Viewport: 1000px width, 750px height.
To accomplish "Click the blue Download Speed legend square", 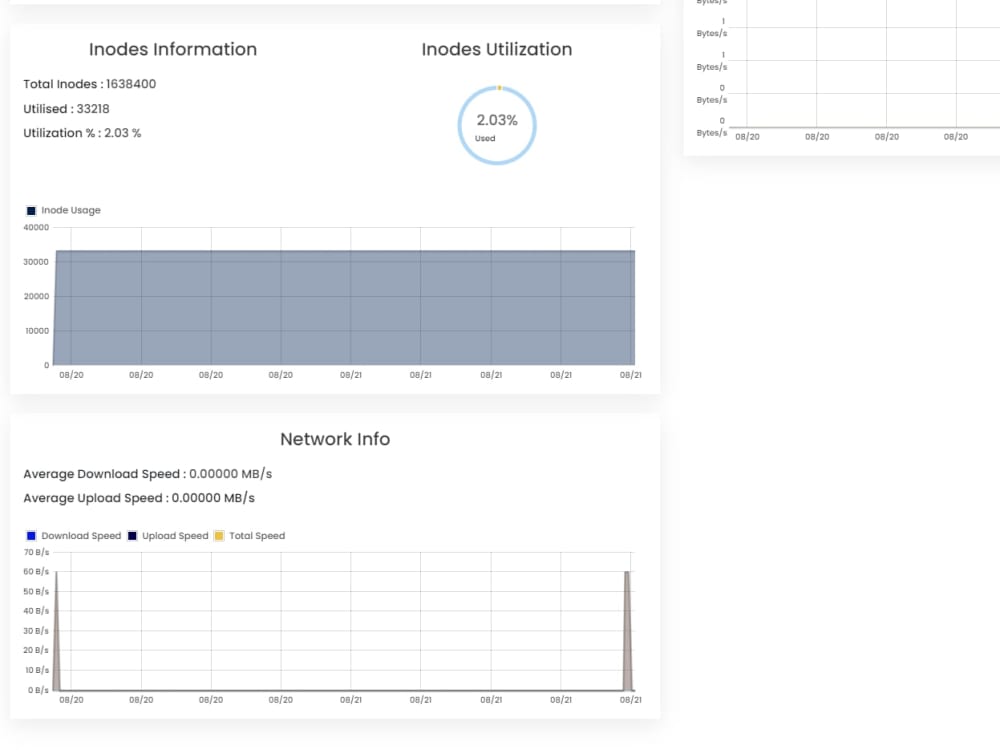I will tap(31, 536).
